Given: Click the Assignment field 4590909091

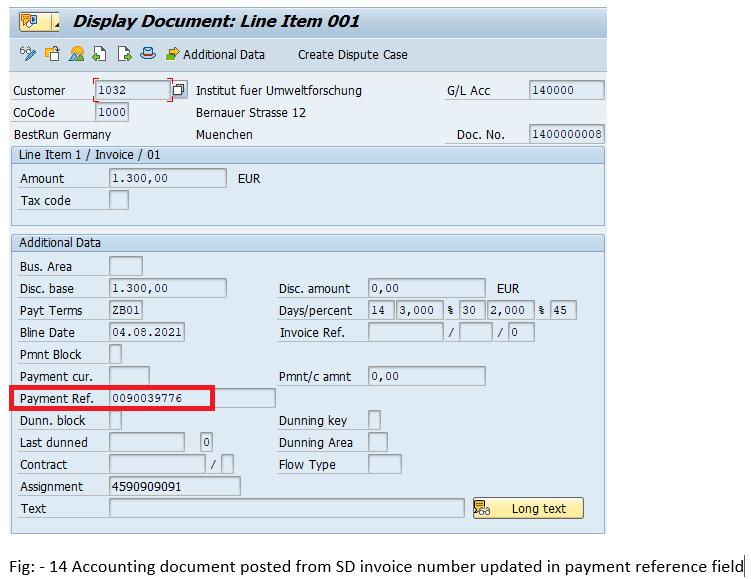Looking at the screenshot, I should (x=175, y=487).
